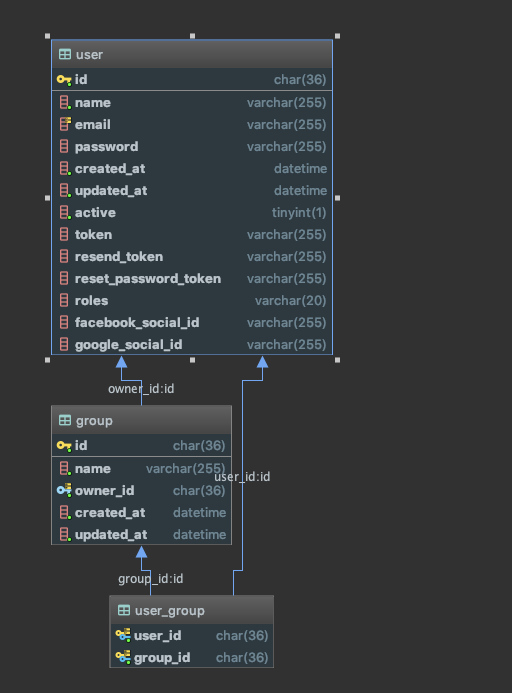The height and width of the screenshot is (693, 512).
Task: Click the arrowhead pointing into group table
Action: click(x=141, y=552)
